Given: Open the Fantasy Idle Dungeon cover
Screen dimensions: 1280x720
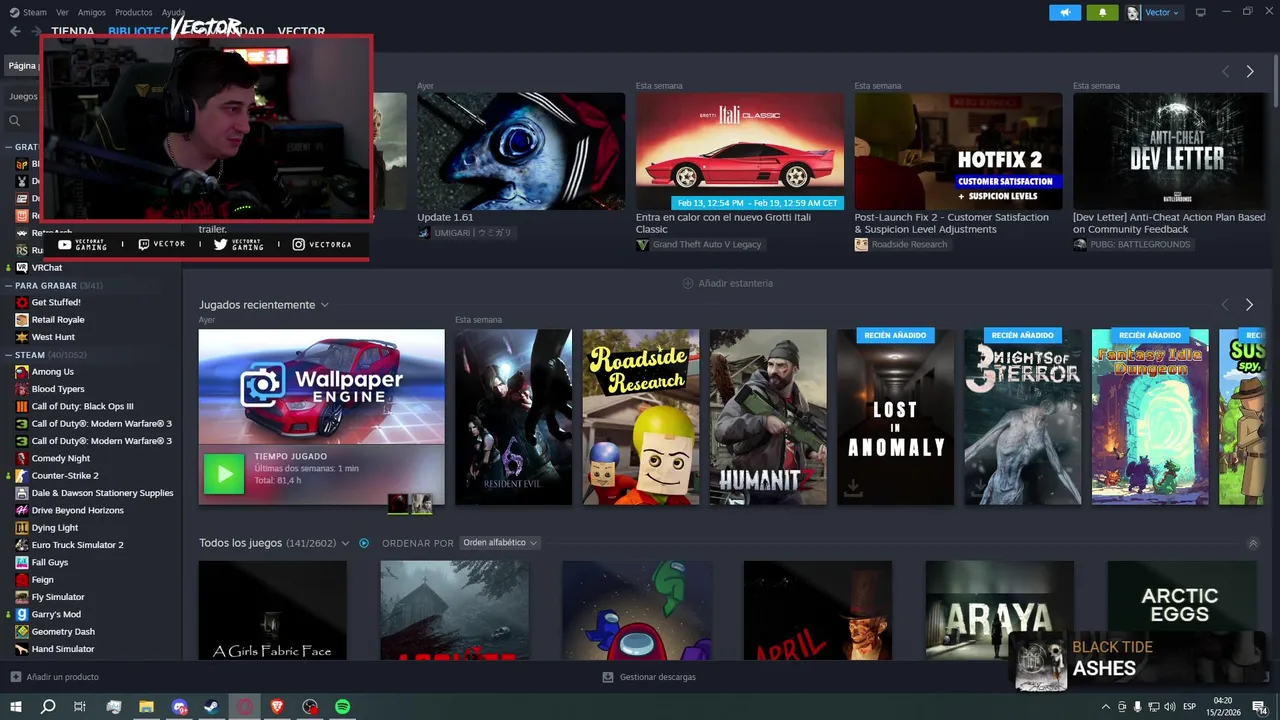Looking at the screenshot, I should 1150,417.
